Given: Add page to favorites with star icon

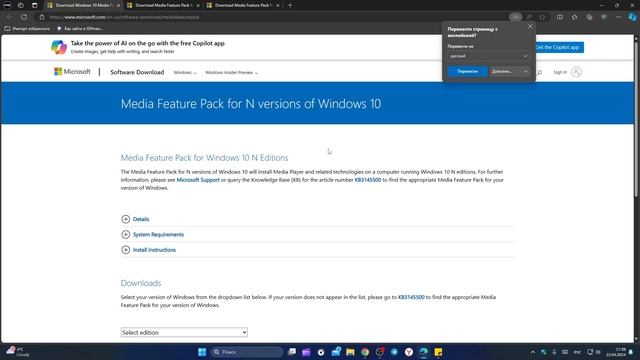Looking at the screenshot, I should click(x=542, y=17).
